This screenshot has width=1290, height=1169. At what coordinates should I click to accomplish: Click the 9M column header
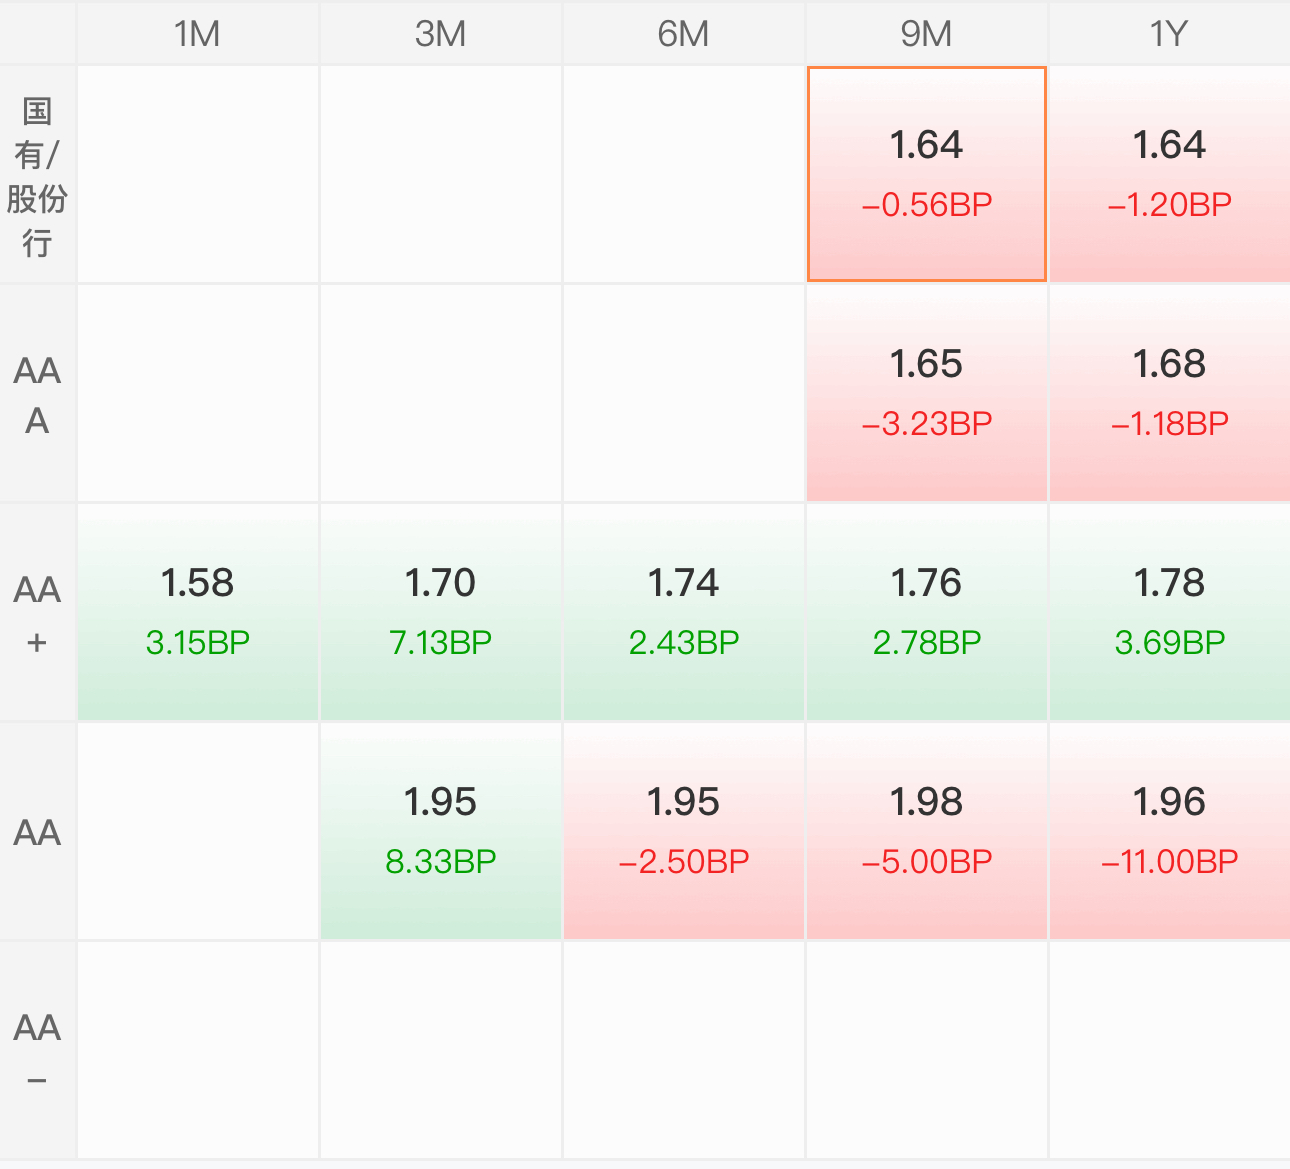pos(926,33)
